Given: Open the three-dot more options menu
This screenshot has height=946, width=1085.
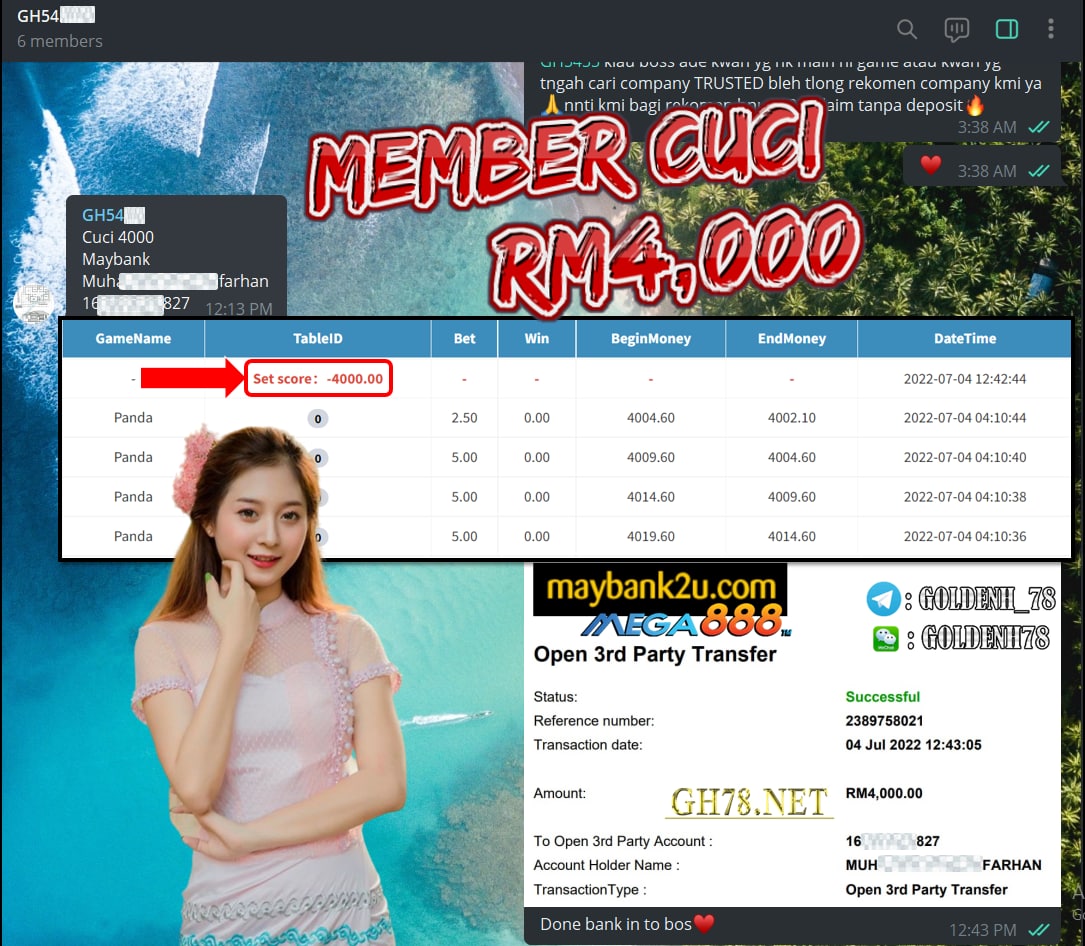Looking at the screenshot, I should 1050,29.
